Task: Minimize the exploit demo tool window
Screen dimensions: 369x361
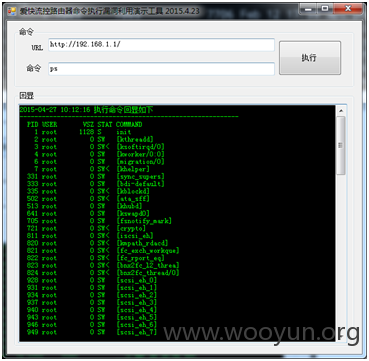Action: pyautogui.click(x=308, y=9)
